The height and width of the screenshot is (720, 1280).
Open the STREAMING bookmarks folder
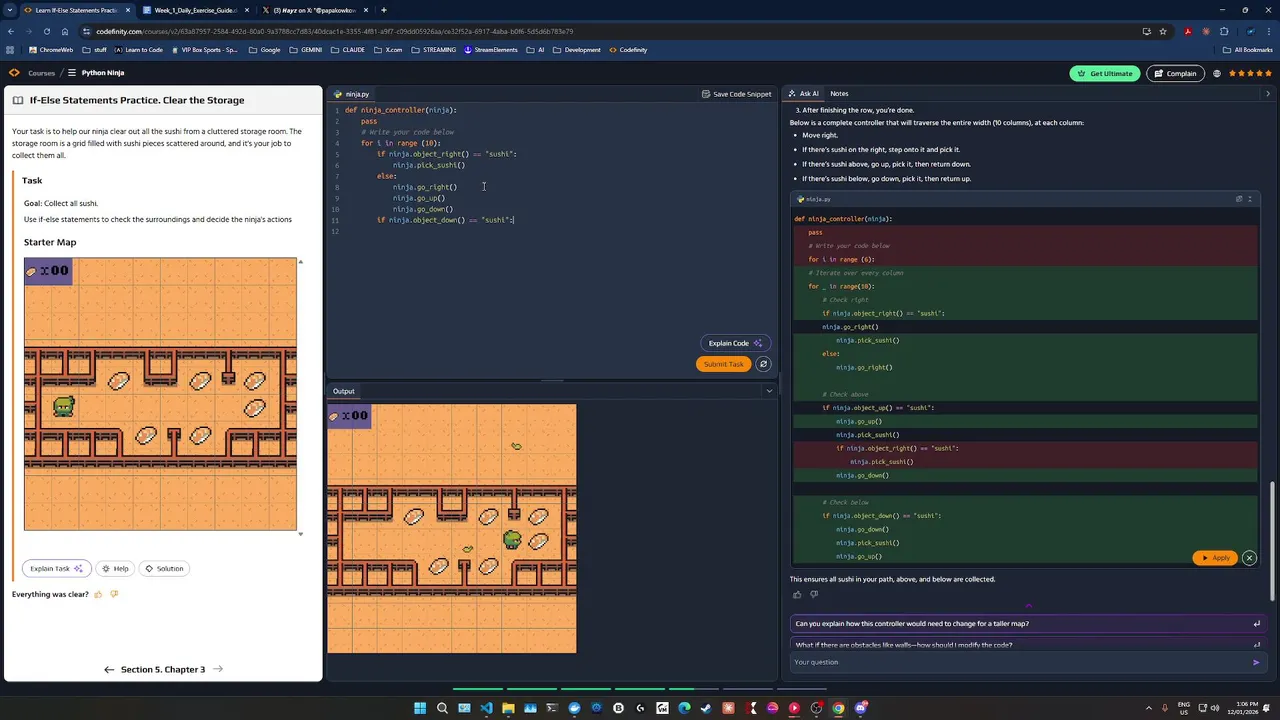pos(433,50)
